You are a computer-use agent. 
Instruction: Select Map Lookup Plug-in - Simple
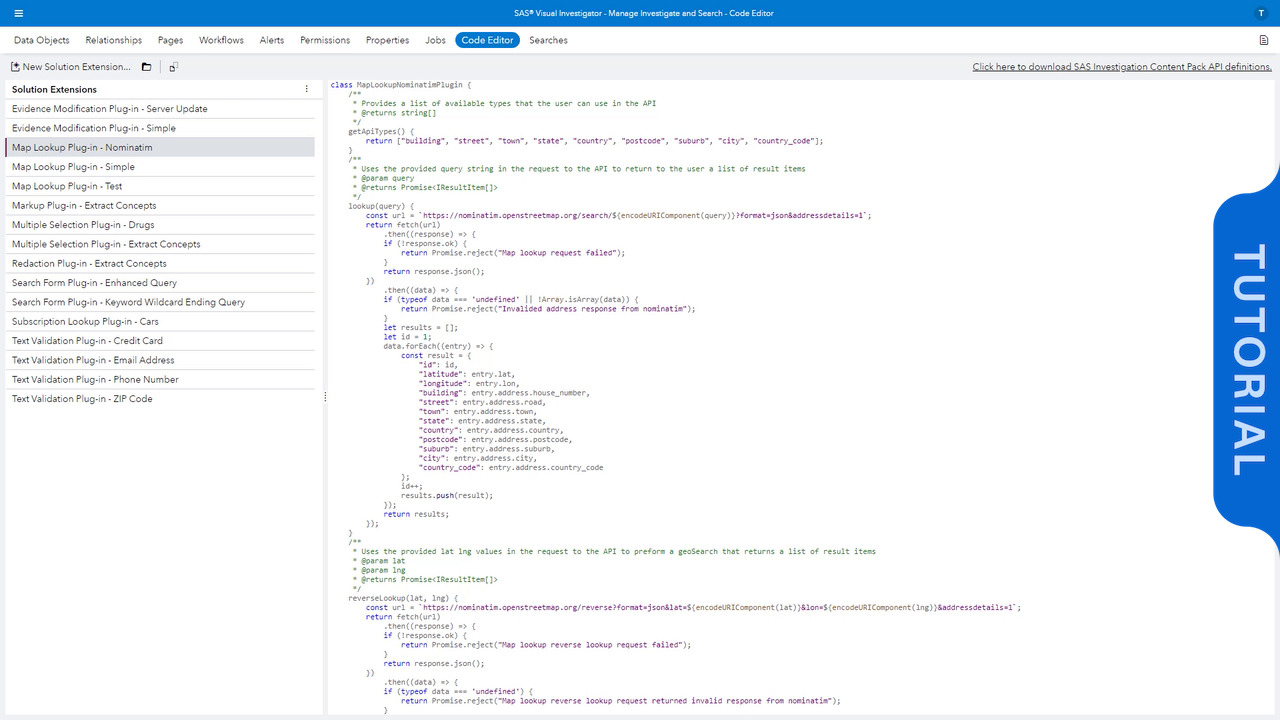point(160,167)
